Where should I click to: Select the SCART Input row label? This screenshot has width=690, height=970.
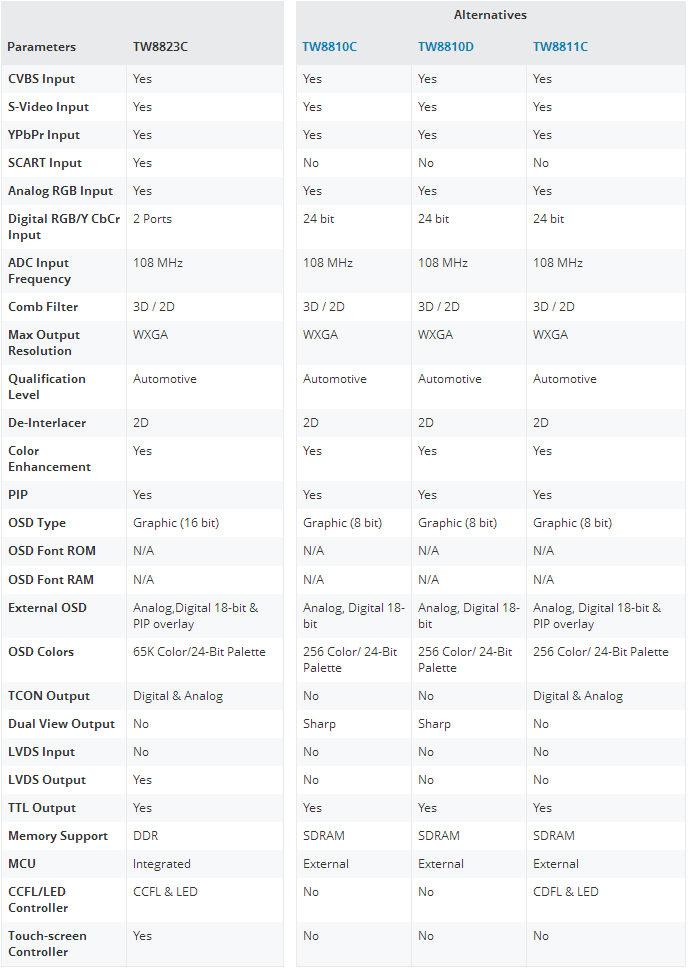click(45, 163)
